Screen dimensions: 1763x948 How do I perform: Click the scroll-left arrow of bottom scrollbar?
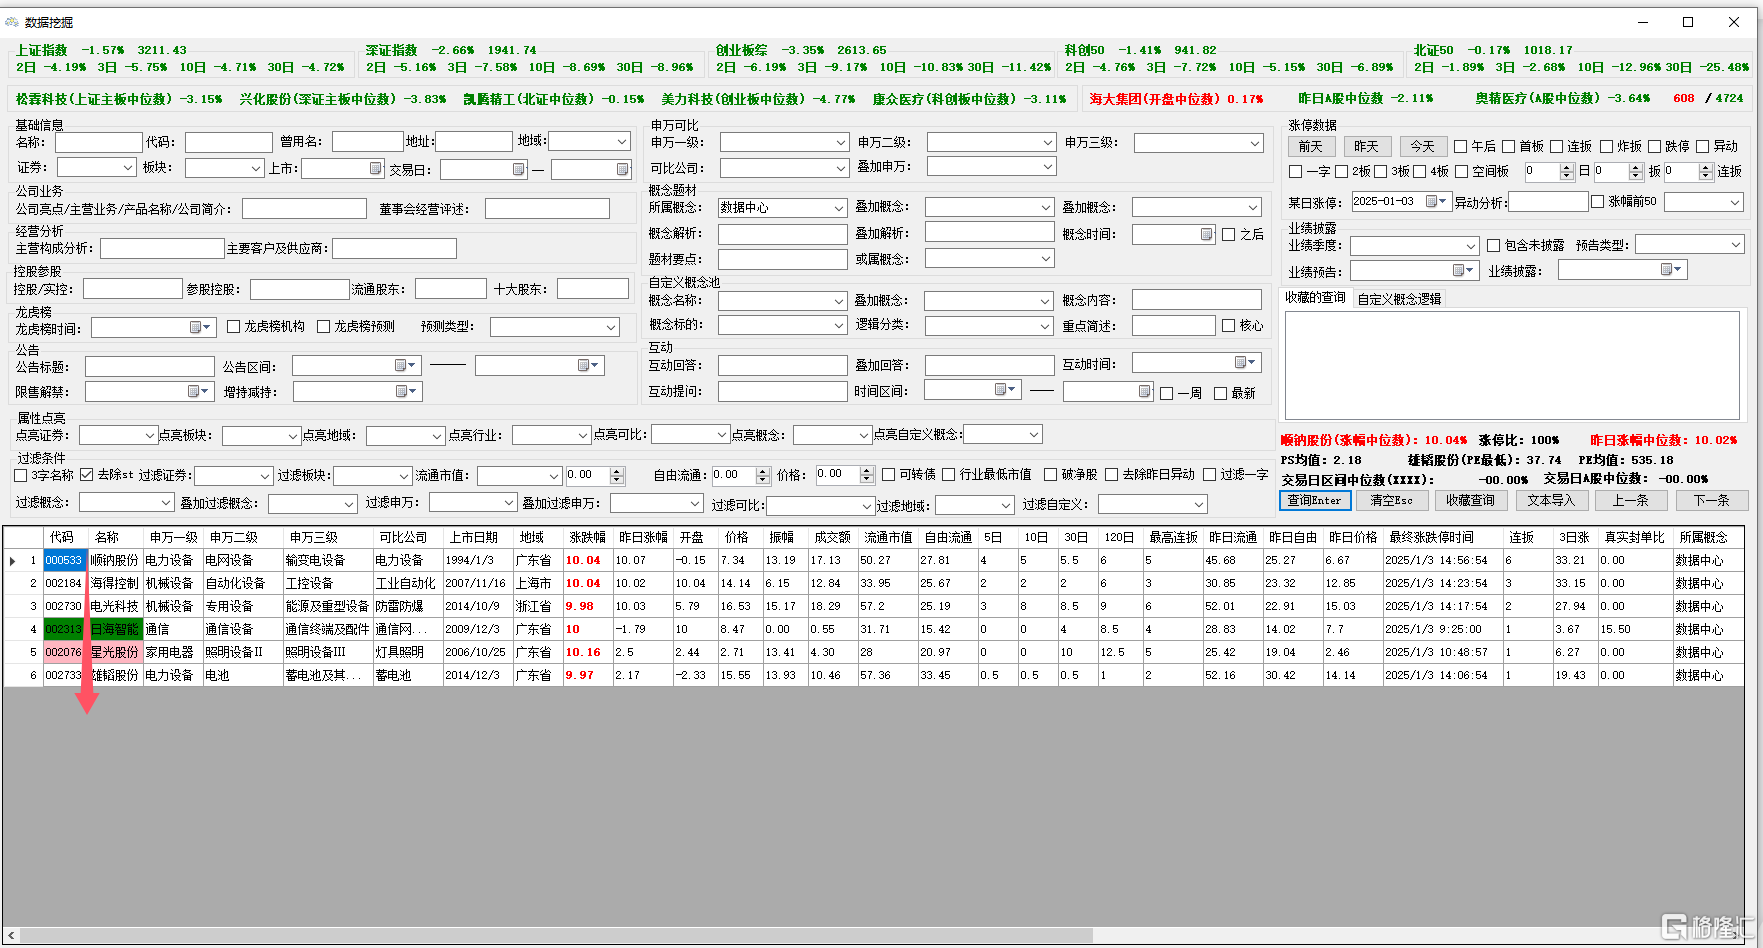12,936
